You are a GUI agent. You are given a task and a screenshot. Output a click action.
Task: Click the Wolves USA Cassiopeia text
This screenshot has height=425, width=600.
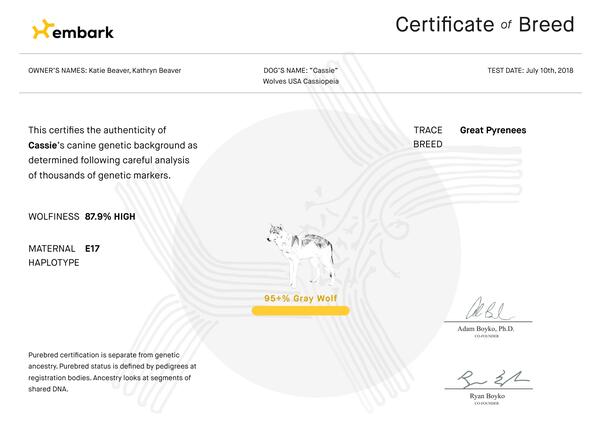[x=300, y=82]
